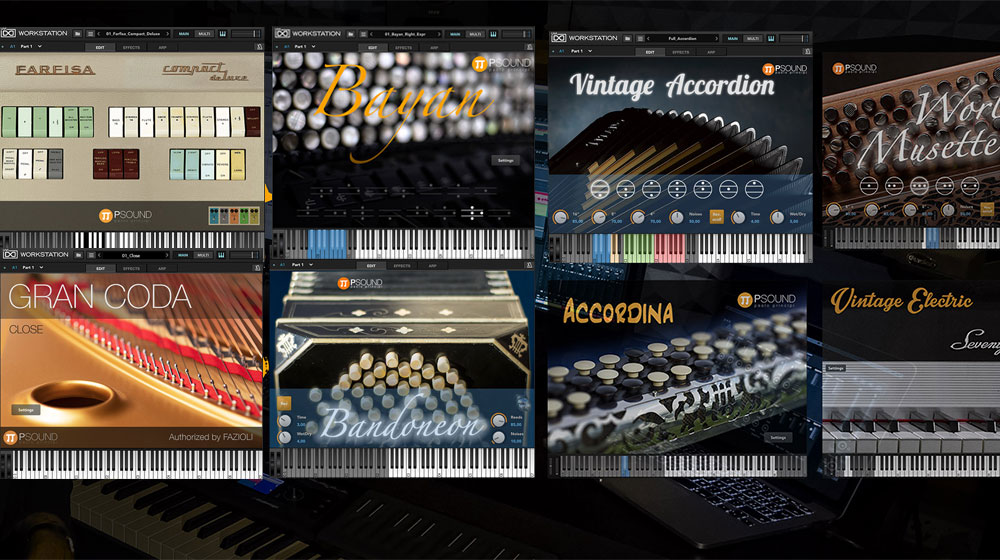Switch to ARP tab in Bayan window
Image resolution: width=1000 pixels, height=560 pixels.
434,47
